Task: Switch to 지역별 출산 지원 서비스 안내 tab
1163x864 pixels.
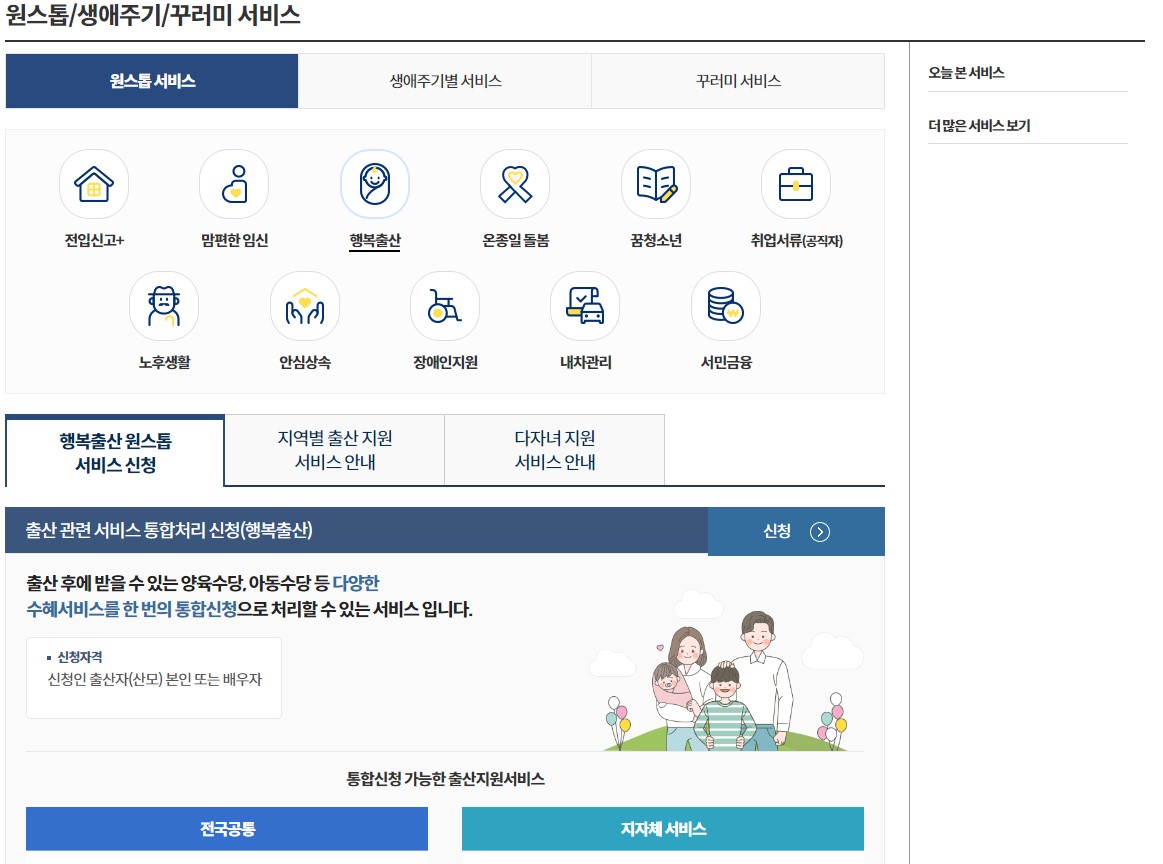Action: (332, 449)
